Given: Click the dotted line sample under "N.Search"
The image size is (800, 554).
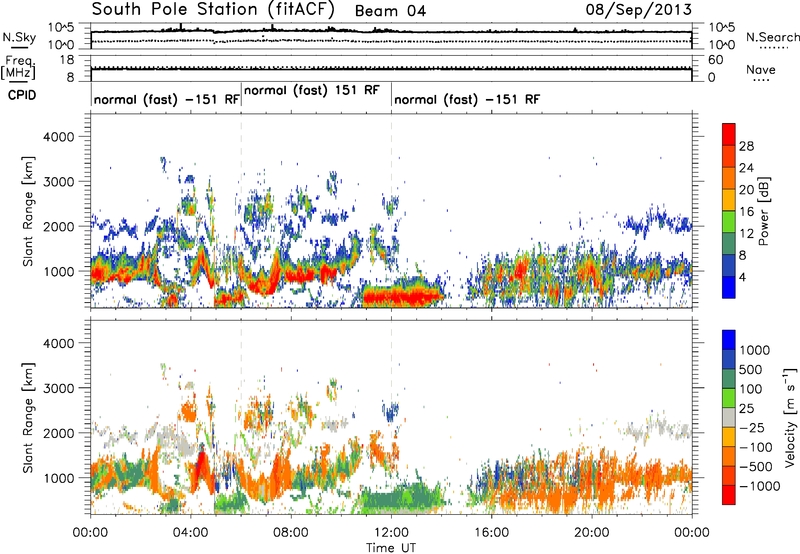Looking at the screenshot, I should 774,48.
